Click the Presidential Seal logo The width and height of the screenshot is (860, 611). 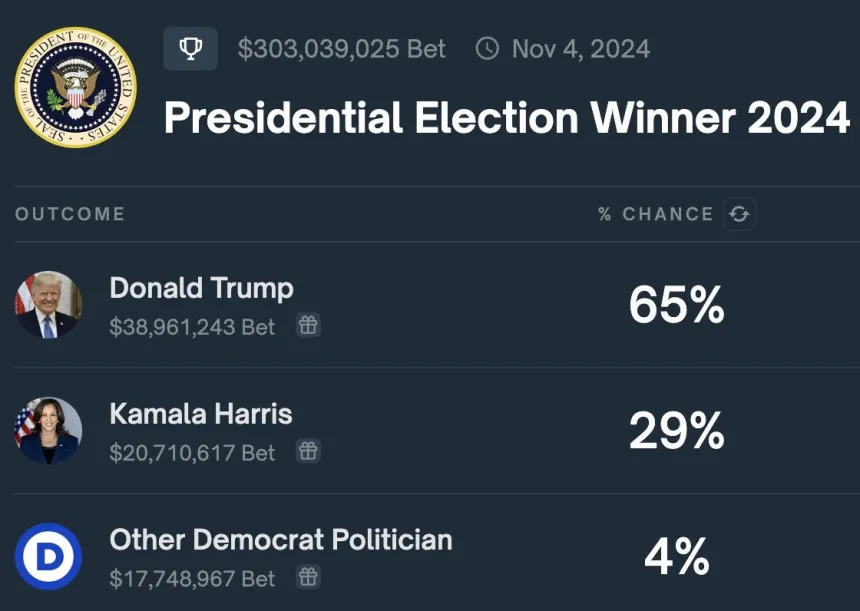point(76,89)
